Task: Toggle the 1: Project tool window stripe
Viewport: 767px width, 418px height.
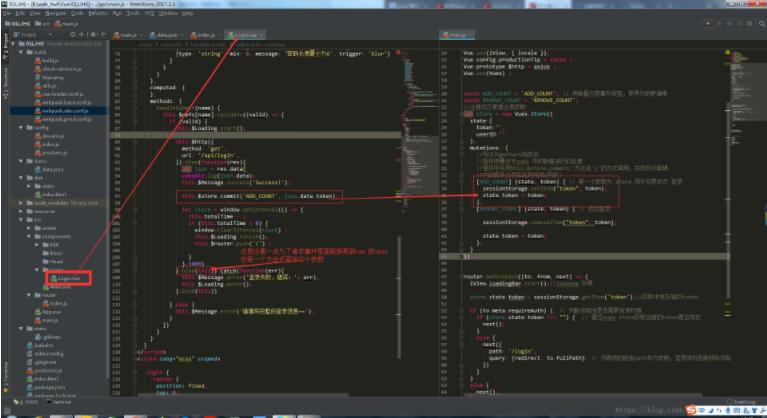Action: [x=5, y=46]
